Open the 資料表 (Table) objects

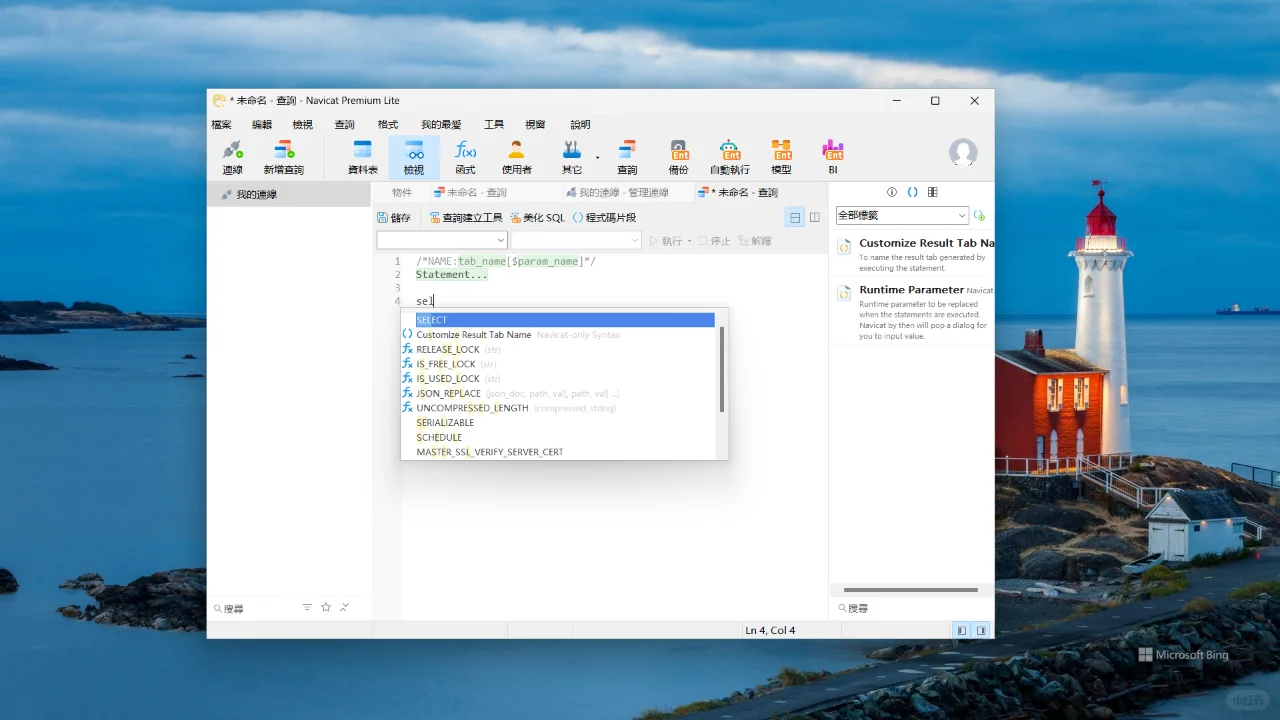[x=362, y=157]
